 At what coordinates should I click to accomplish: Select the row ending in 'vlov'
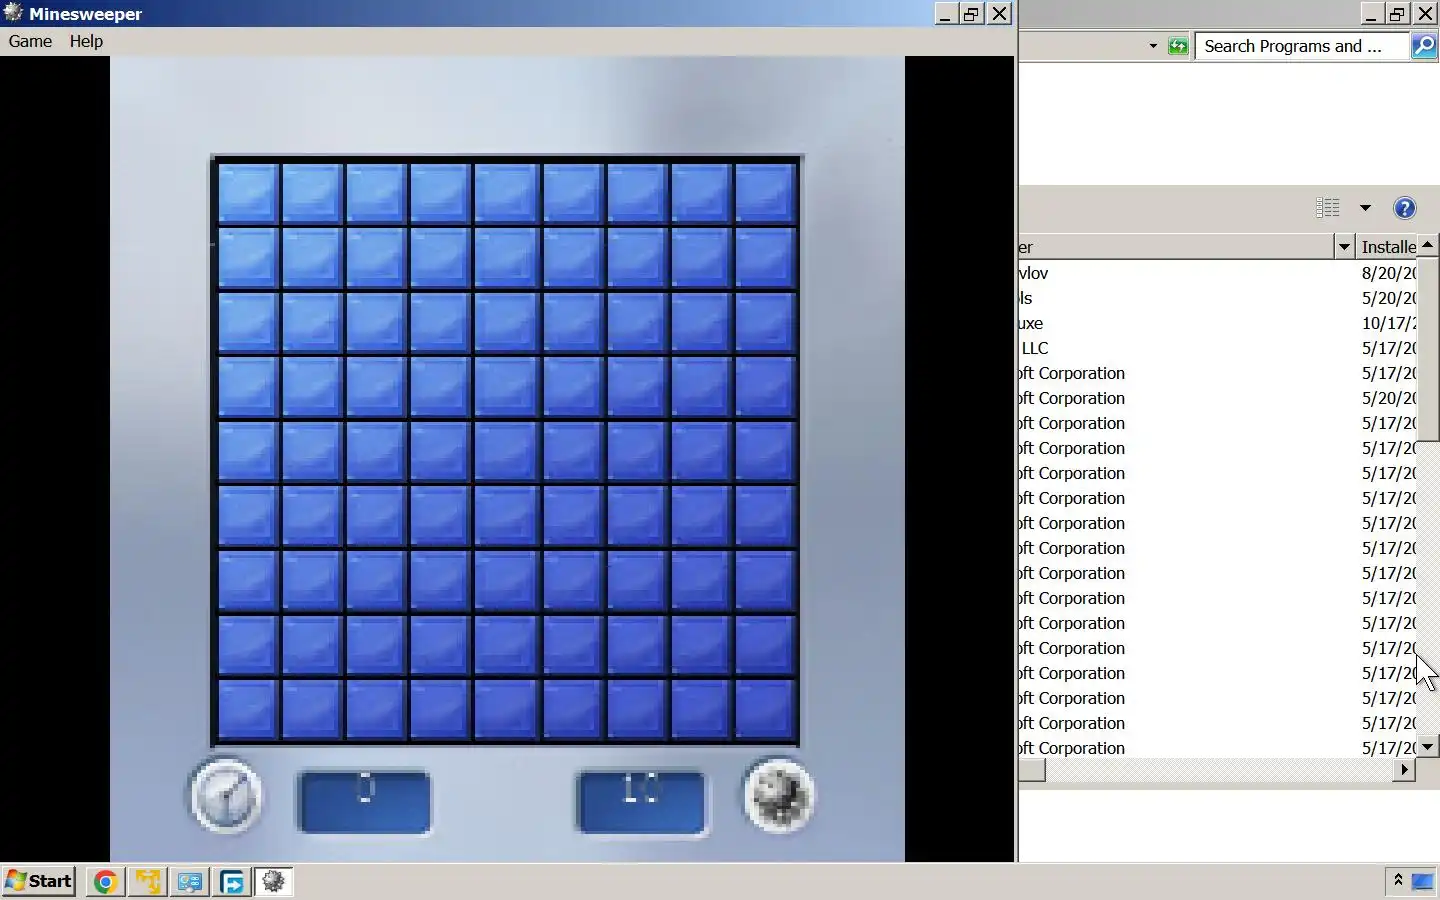pyautogui.click(x=1218, y=273)
